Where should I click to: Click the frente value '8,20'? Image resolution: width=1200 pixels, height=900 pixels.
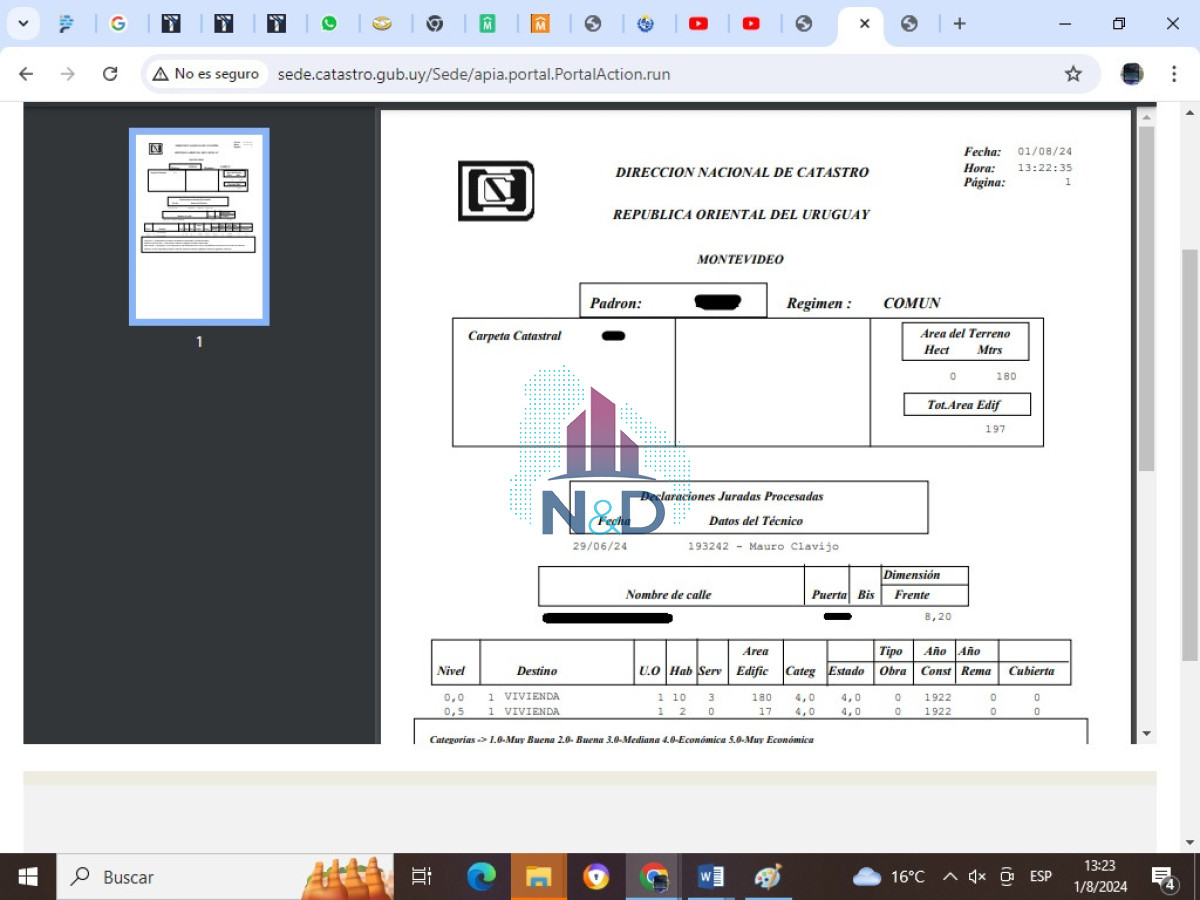[x=938, y=617]
